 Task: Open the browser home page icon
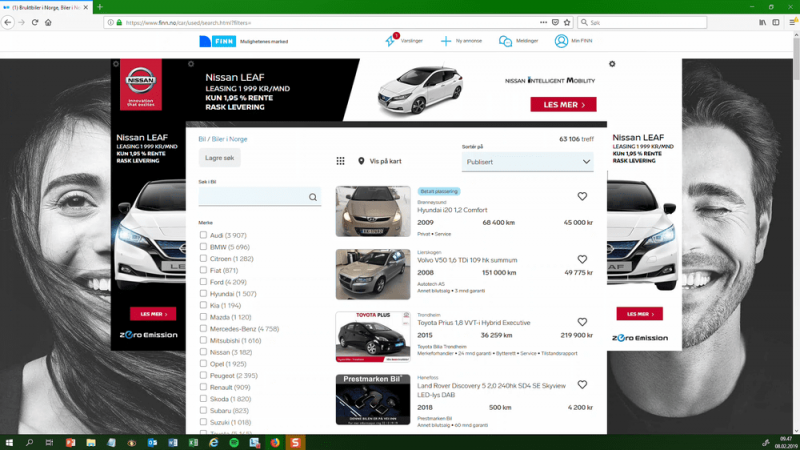(48, 22)
